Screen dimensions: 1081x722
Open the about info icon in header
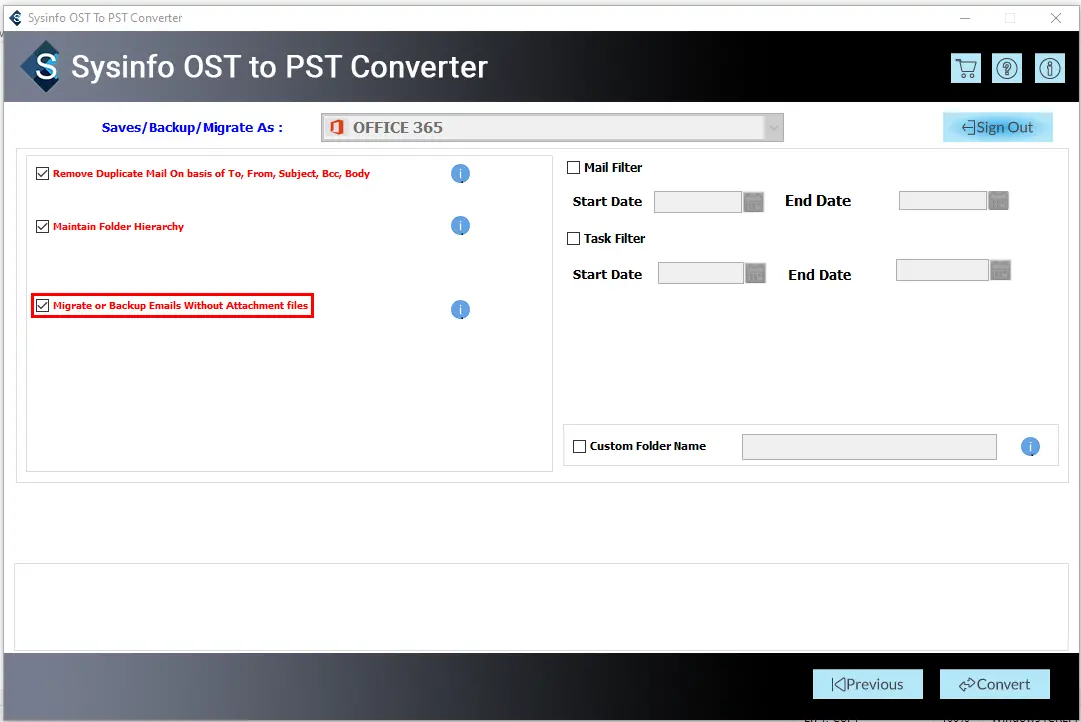1050,68
